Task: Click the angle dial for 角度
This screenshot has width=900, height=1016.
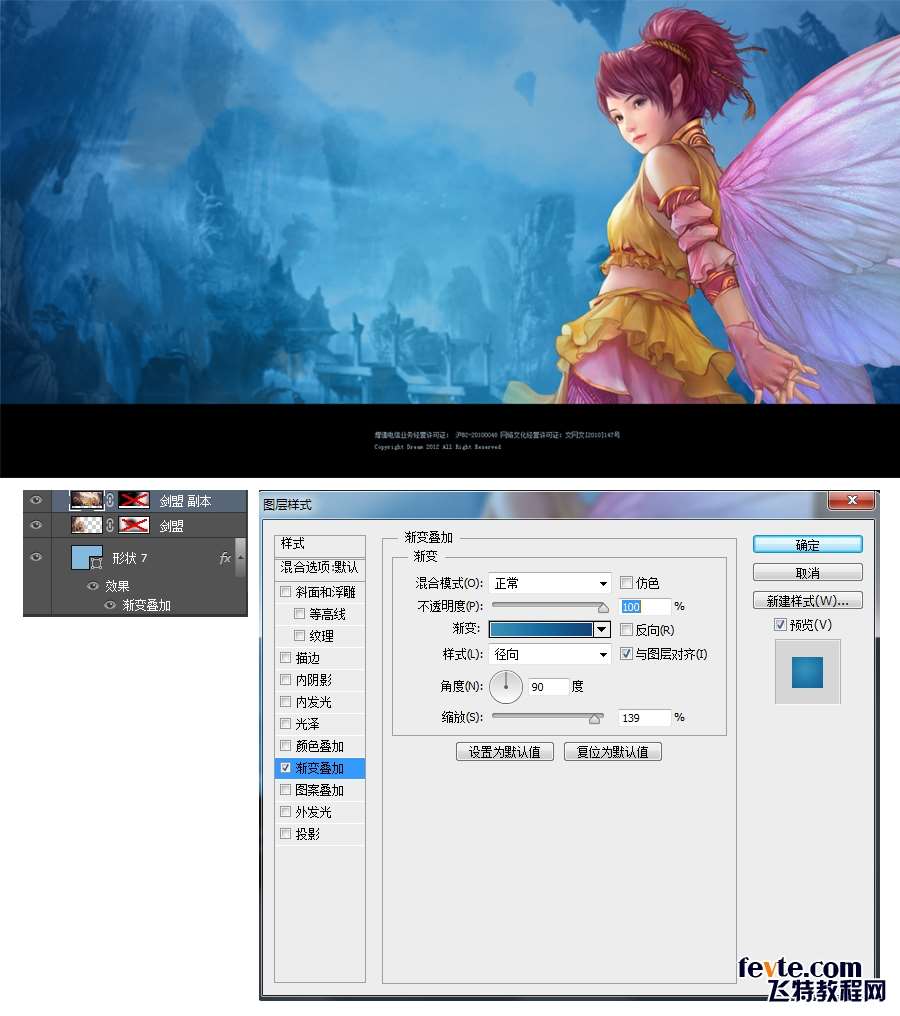Action: point(506,687)
